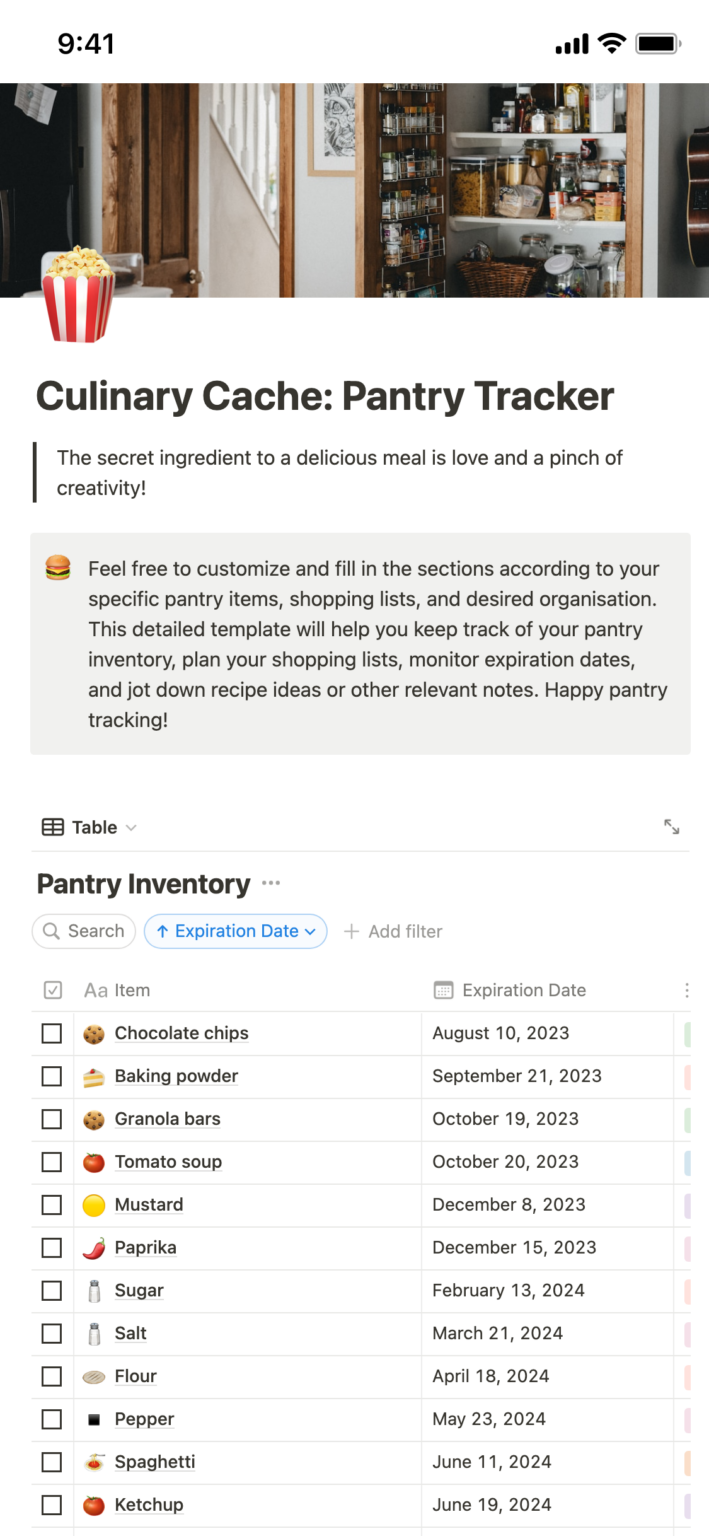This screenshot has height=1536, width=709.
Task: Open the Table view dropdown
Action: pos(129,827)
